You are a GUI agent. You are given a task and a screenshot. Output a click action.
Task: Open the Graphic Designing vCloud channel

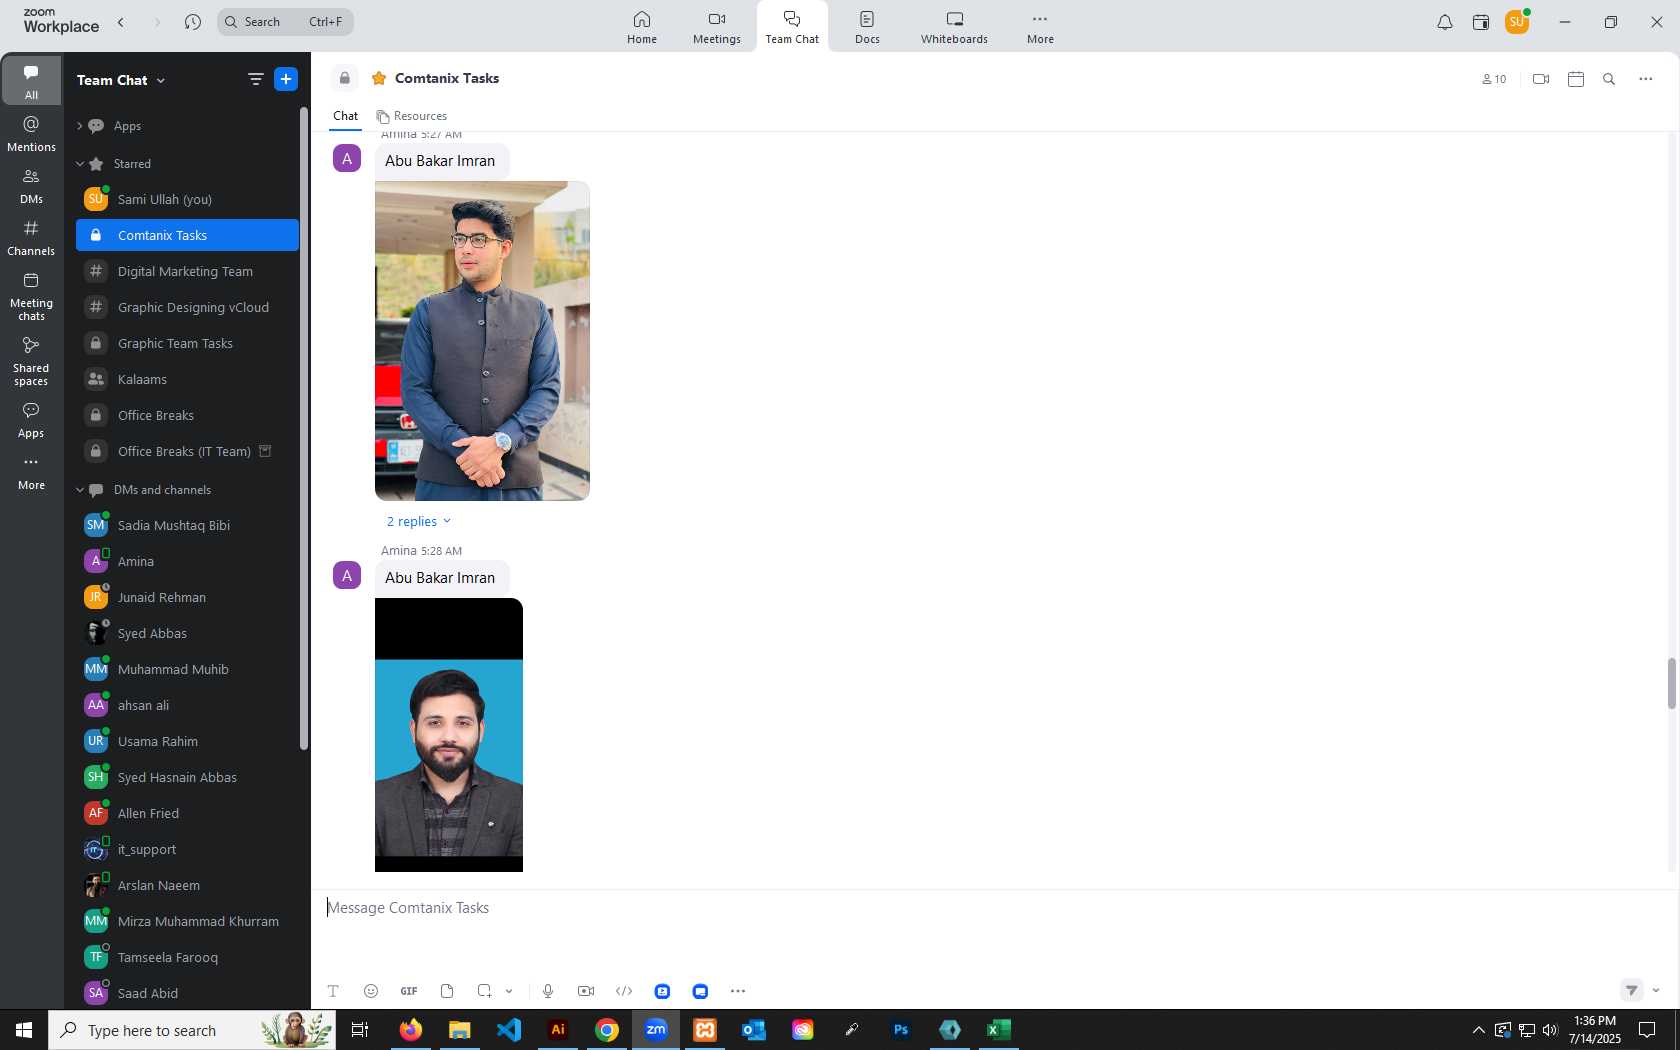[187, 307]
